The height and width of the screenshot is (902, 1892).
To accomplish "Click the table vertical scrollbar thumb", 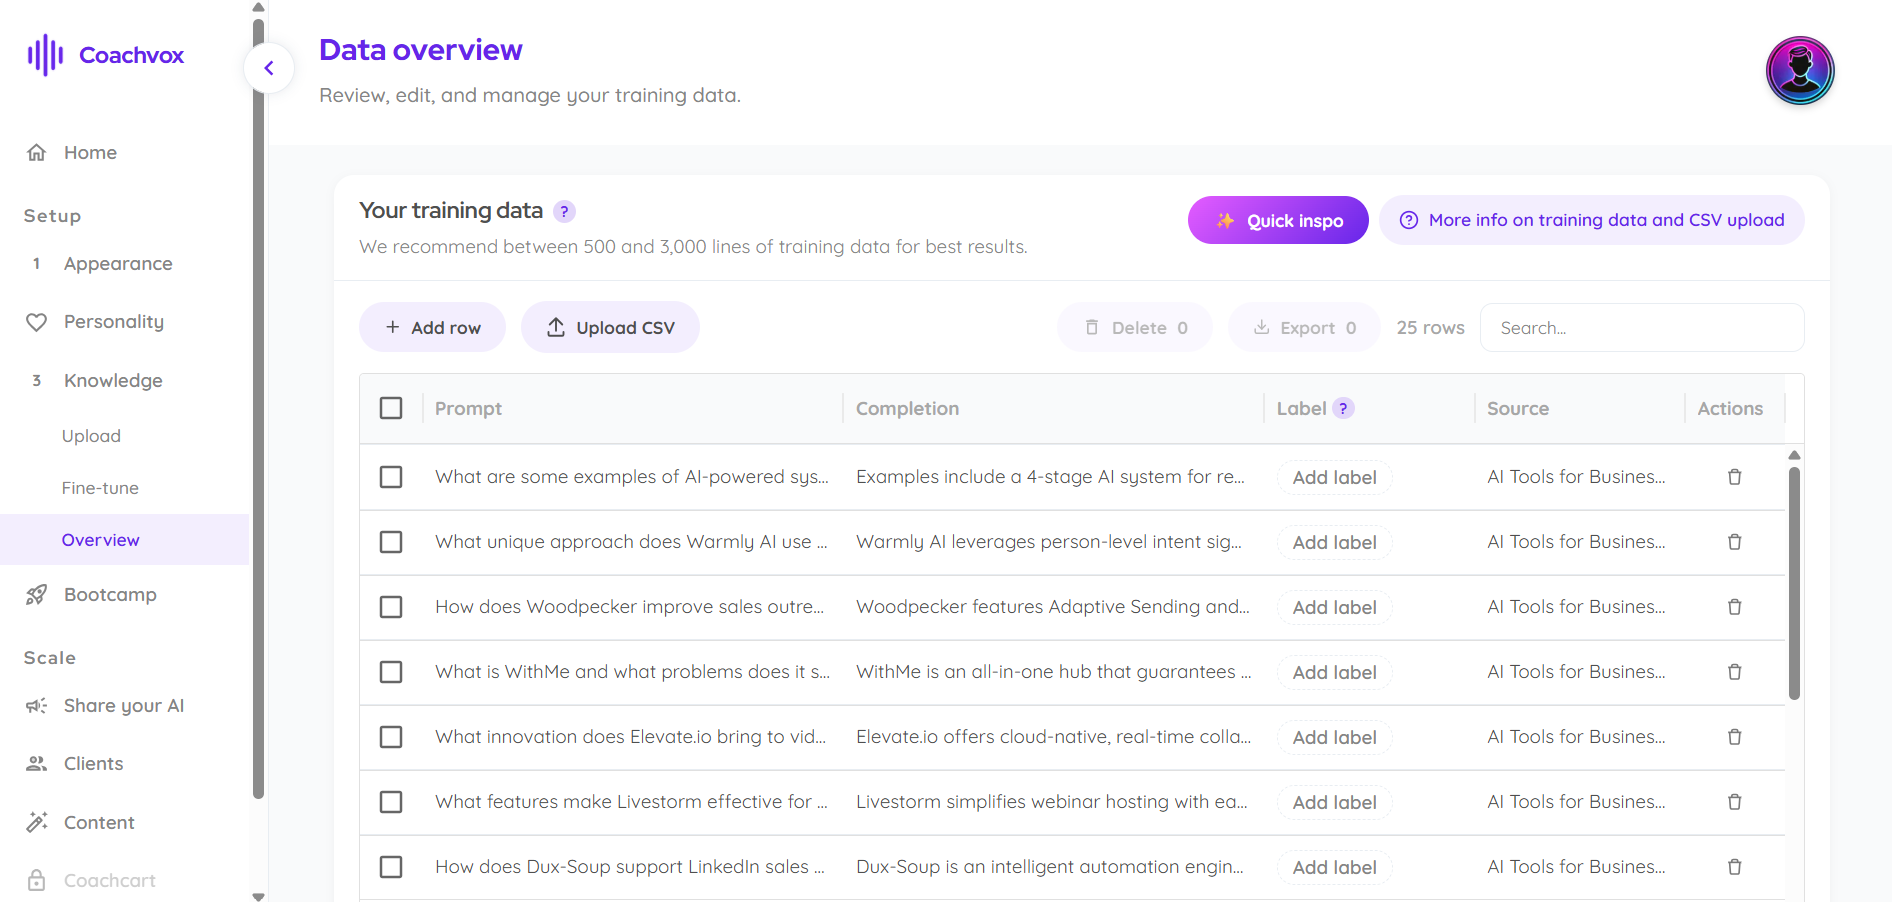I will click(1794, 583).
